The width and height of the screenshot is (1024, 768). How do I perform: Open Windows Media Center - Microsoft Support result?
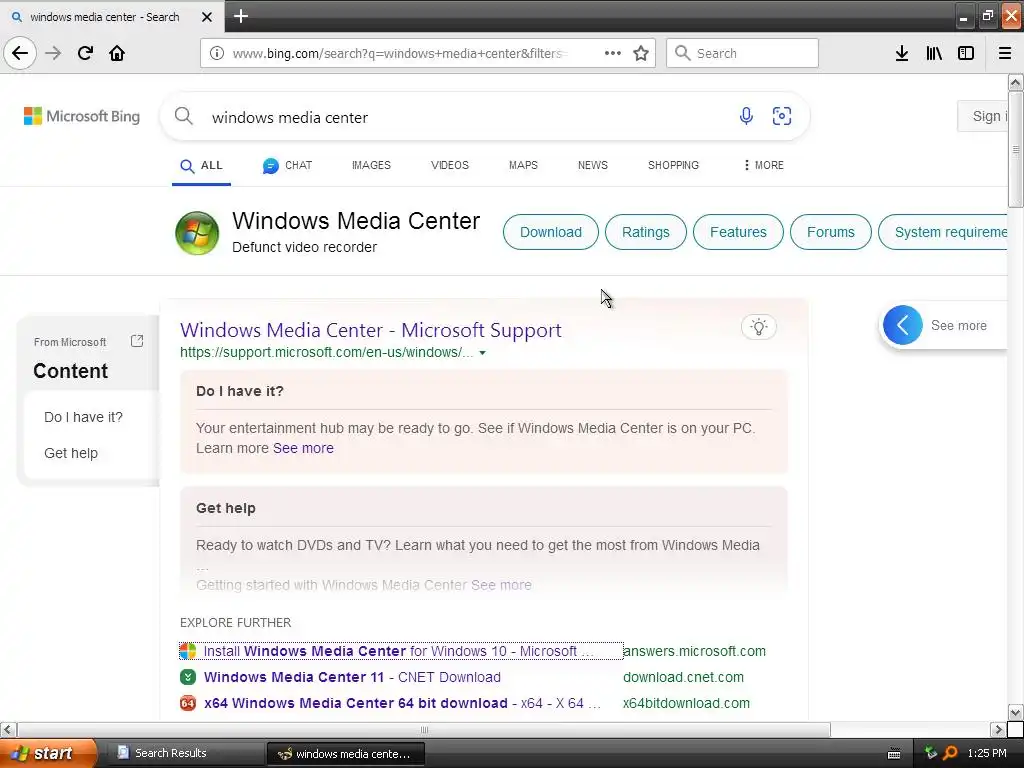tap(370, 330)
